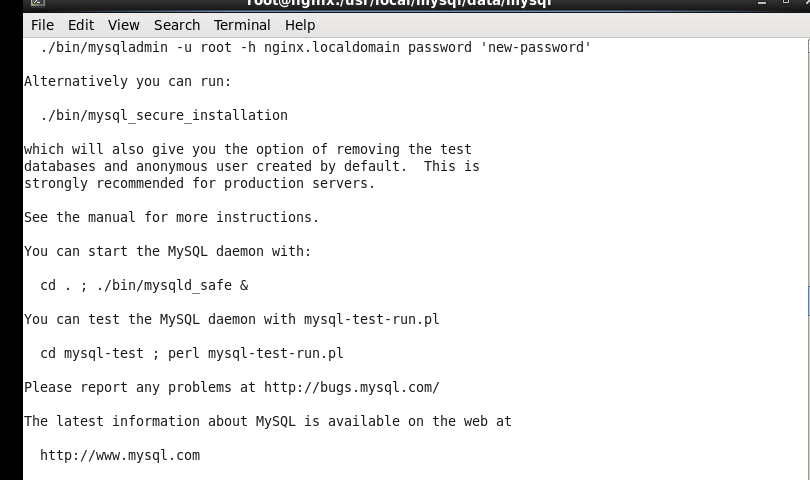The width and height of the screenshot is (810, 480).
Task: Click the 'See the manual' text line
Action: [172, 217]
